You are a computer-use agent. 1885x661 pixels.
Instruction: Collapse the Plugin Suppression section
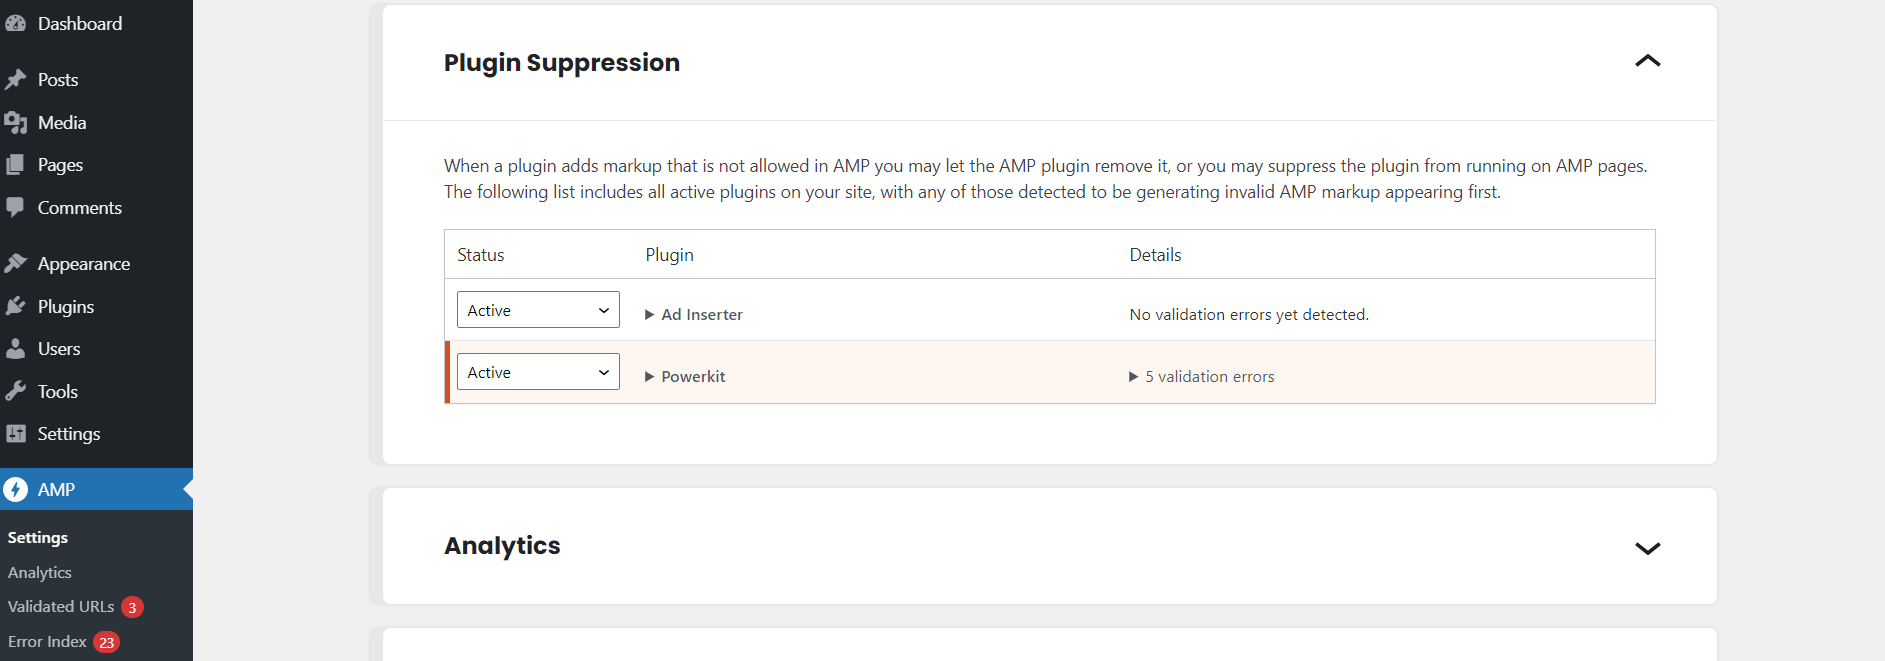click(x=1647, y=61)
